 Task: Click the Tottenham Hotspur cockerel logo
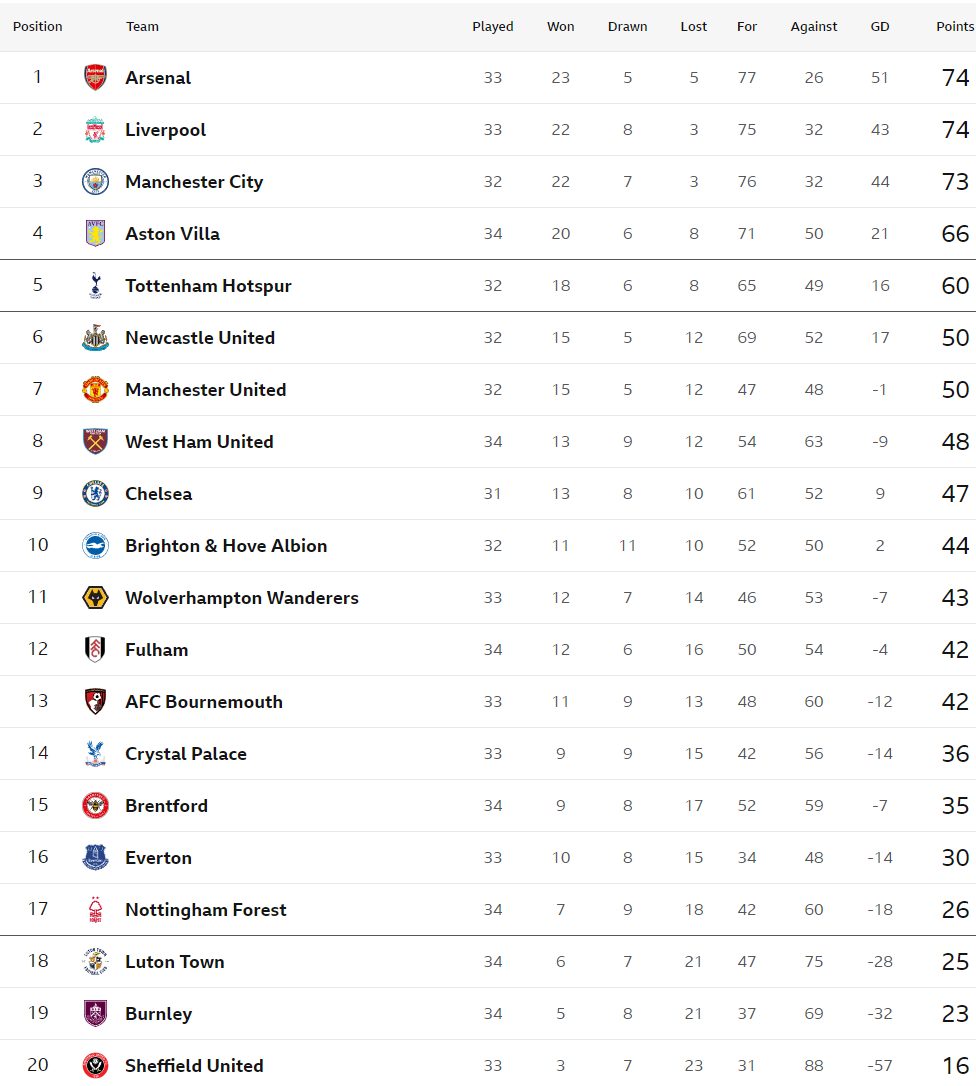coord(95,285)
